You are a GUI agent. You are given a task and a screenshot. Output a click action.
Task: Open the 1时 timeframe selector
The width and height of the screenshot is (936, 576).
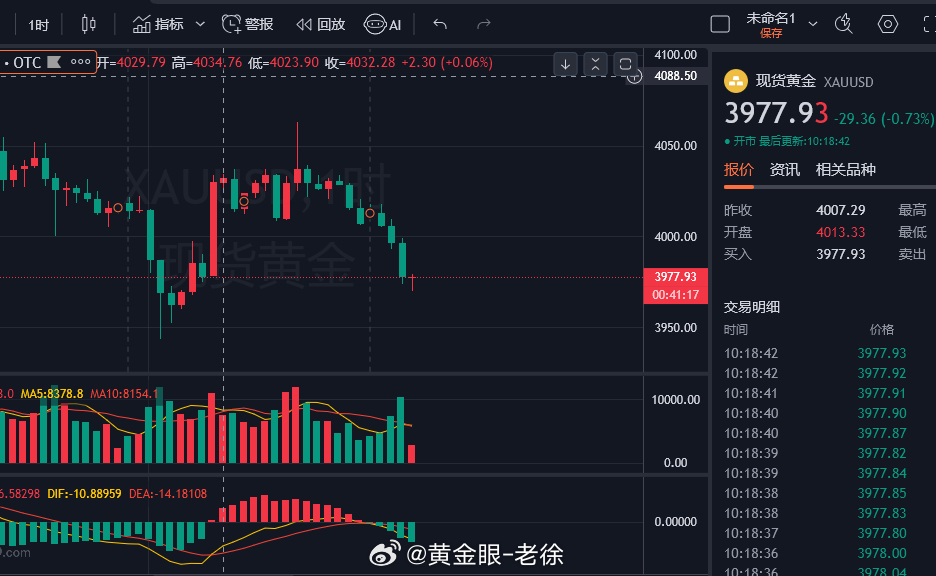(x=38, y=24)
